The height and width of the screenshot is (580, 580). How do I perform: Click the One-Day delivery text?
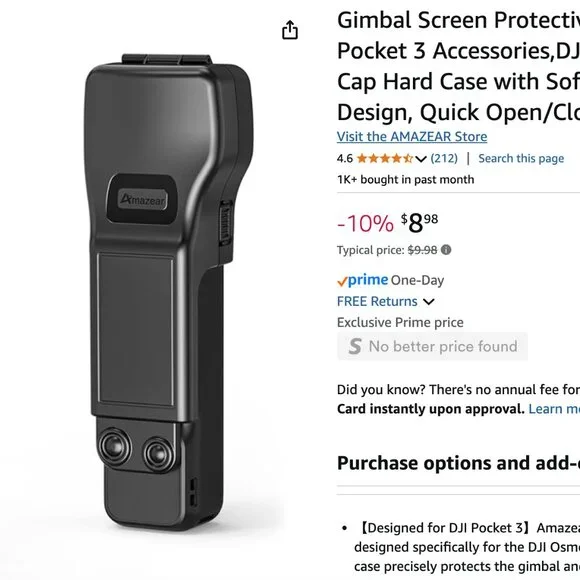[x=417, y=280]
